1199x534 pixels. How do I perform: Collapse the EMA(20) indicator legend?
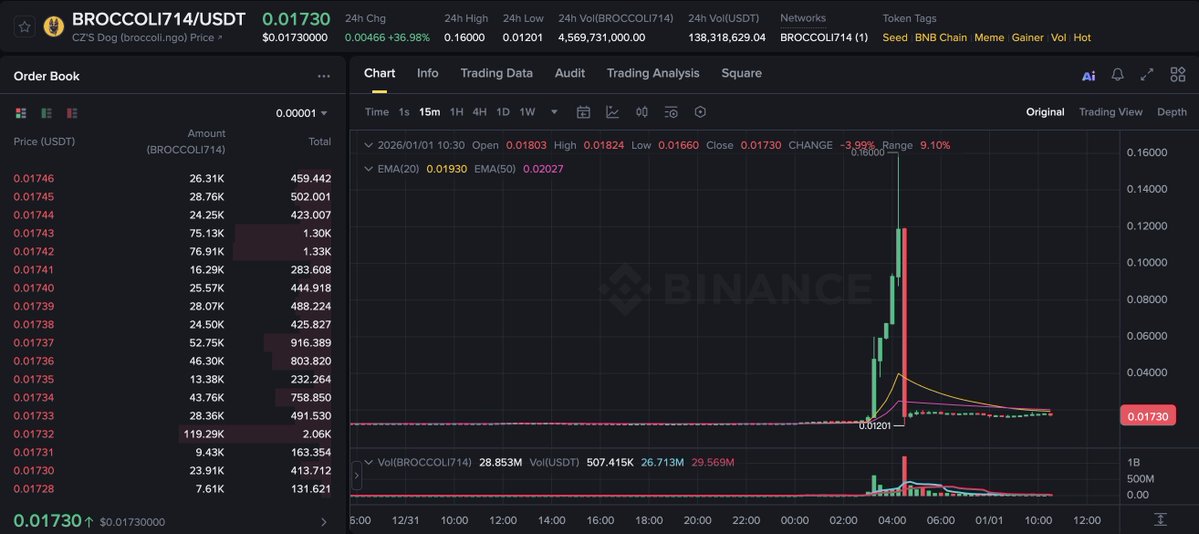[368, 169]
